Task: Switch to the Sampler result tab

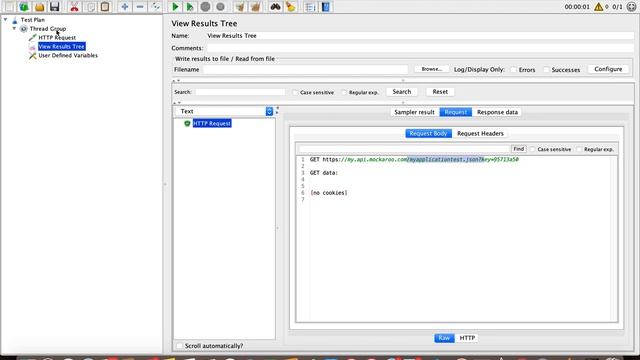Action: [414, 112]
